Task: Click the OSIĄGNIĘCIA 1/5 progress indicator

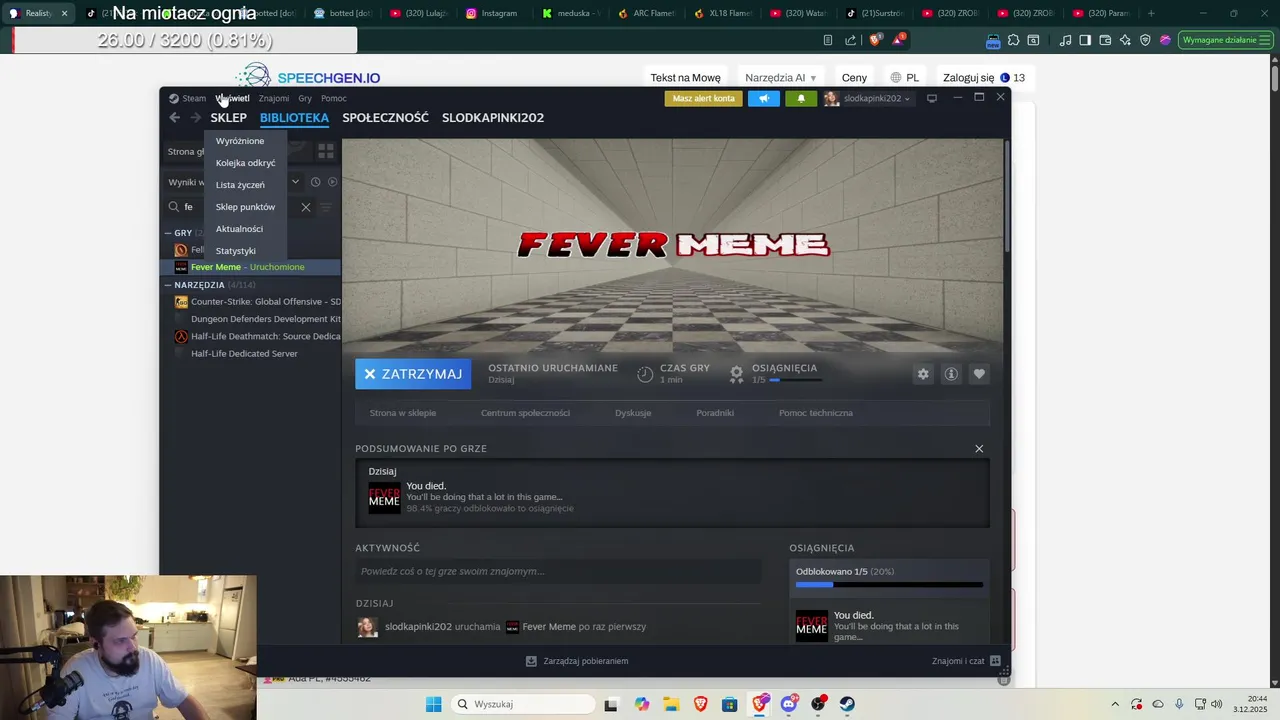Action: (x=785, y=373)
